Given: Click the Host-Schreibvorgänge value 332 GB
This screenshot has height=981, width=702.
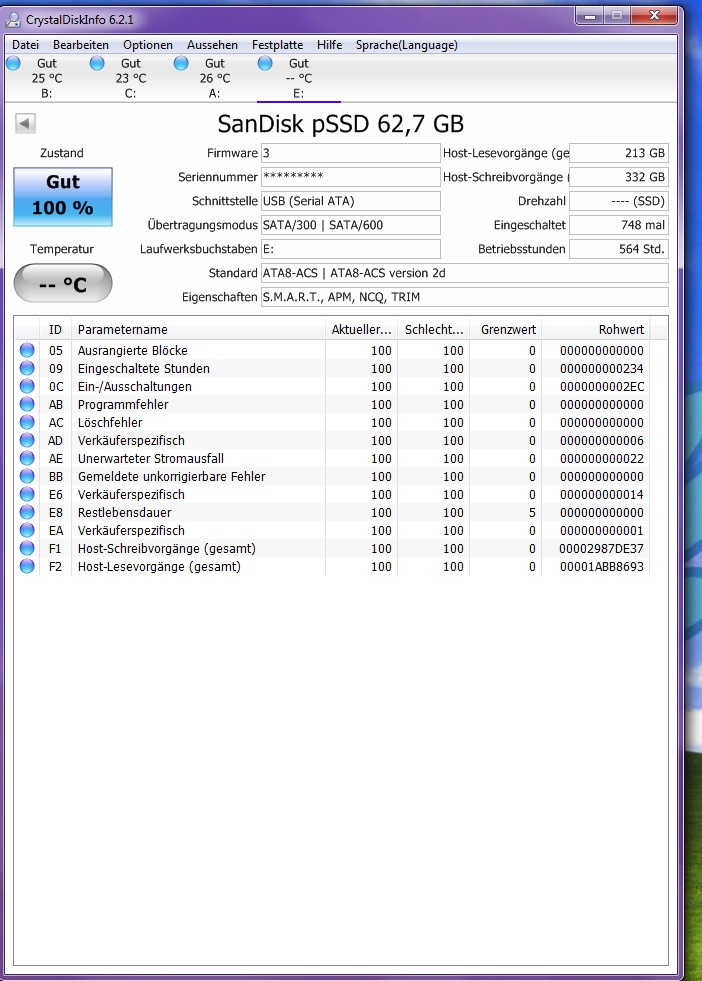Looking at the screenshot, I should coord(618,177).
